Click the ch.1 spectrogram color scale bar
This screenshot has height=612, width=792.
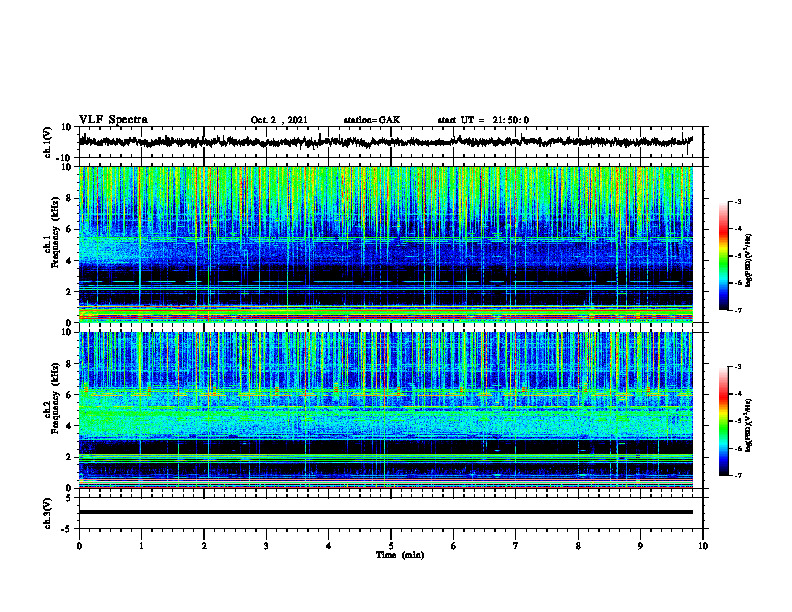click(x=723, y=256)
